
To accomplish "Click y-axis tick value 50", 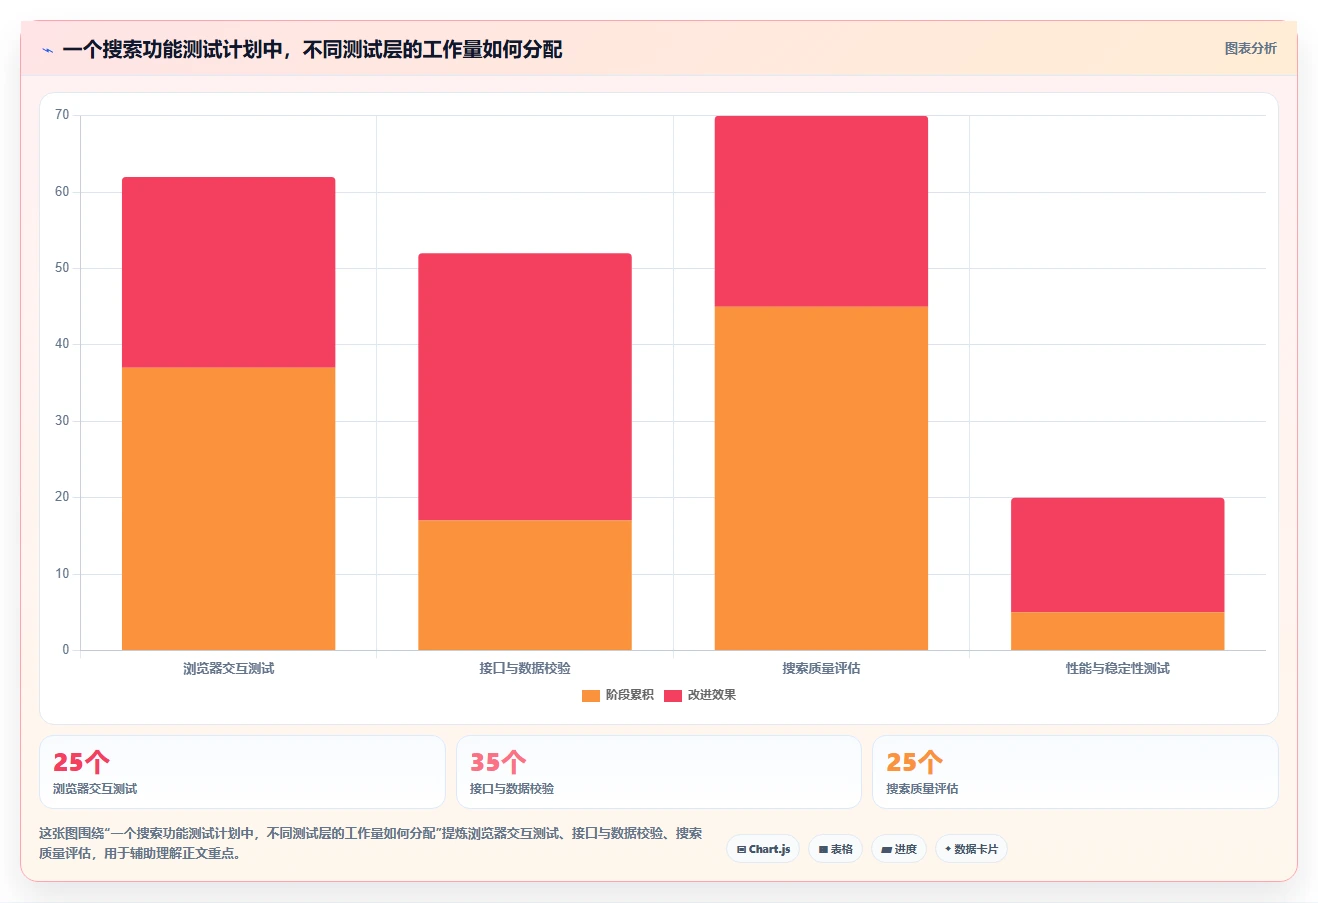I will (62, 268).
